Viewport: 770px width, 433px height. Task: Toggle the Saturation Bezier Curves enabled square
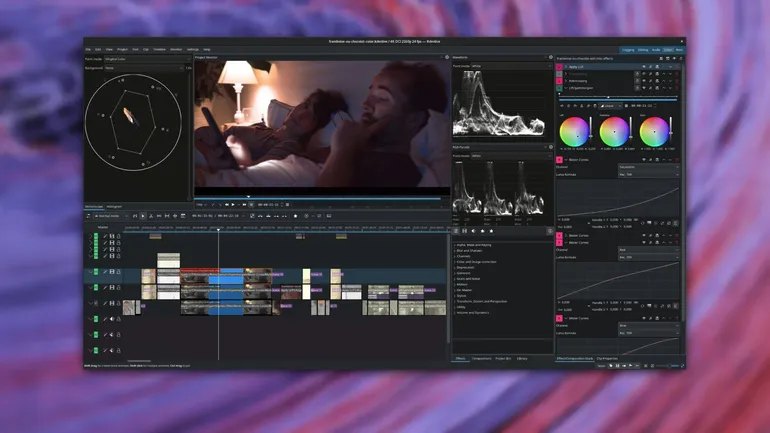click(x=559, y=160)
